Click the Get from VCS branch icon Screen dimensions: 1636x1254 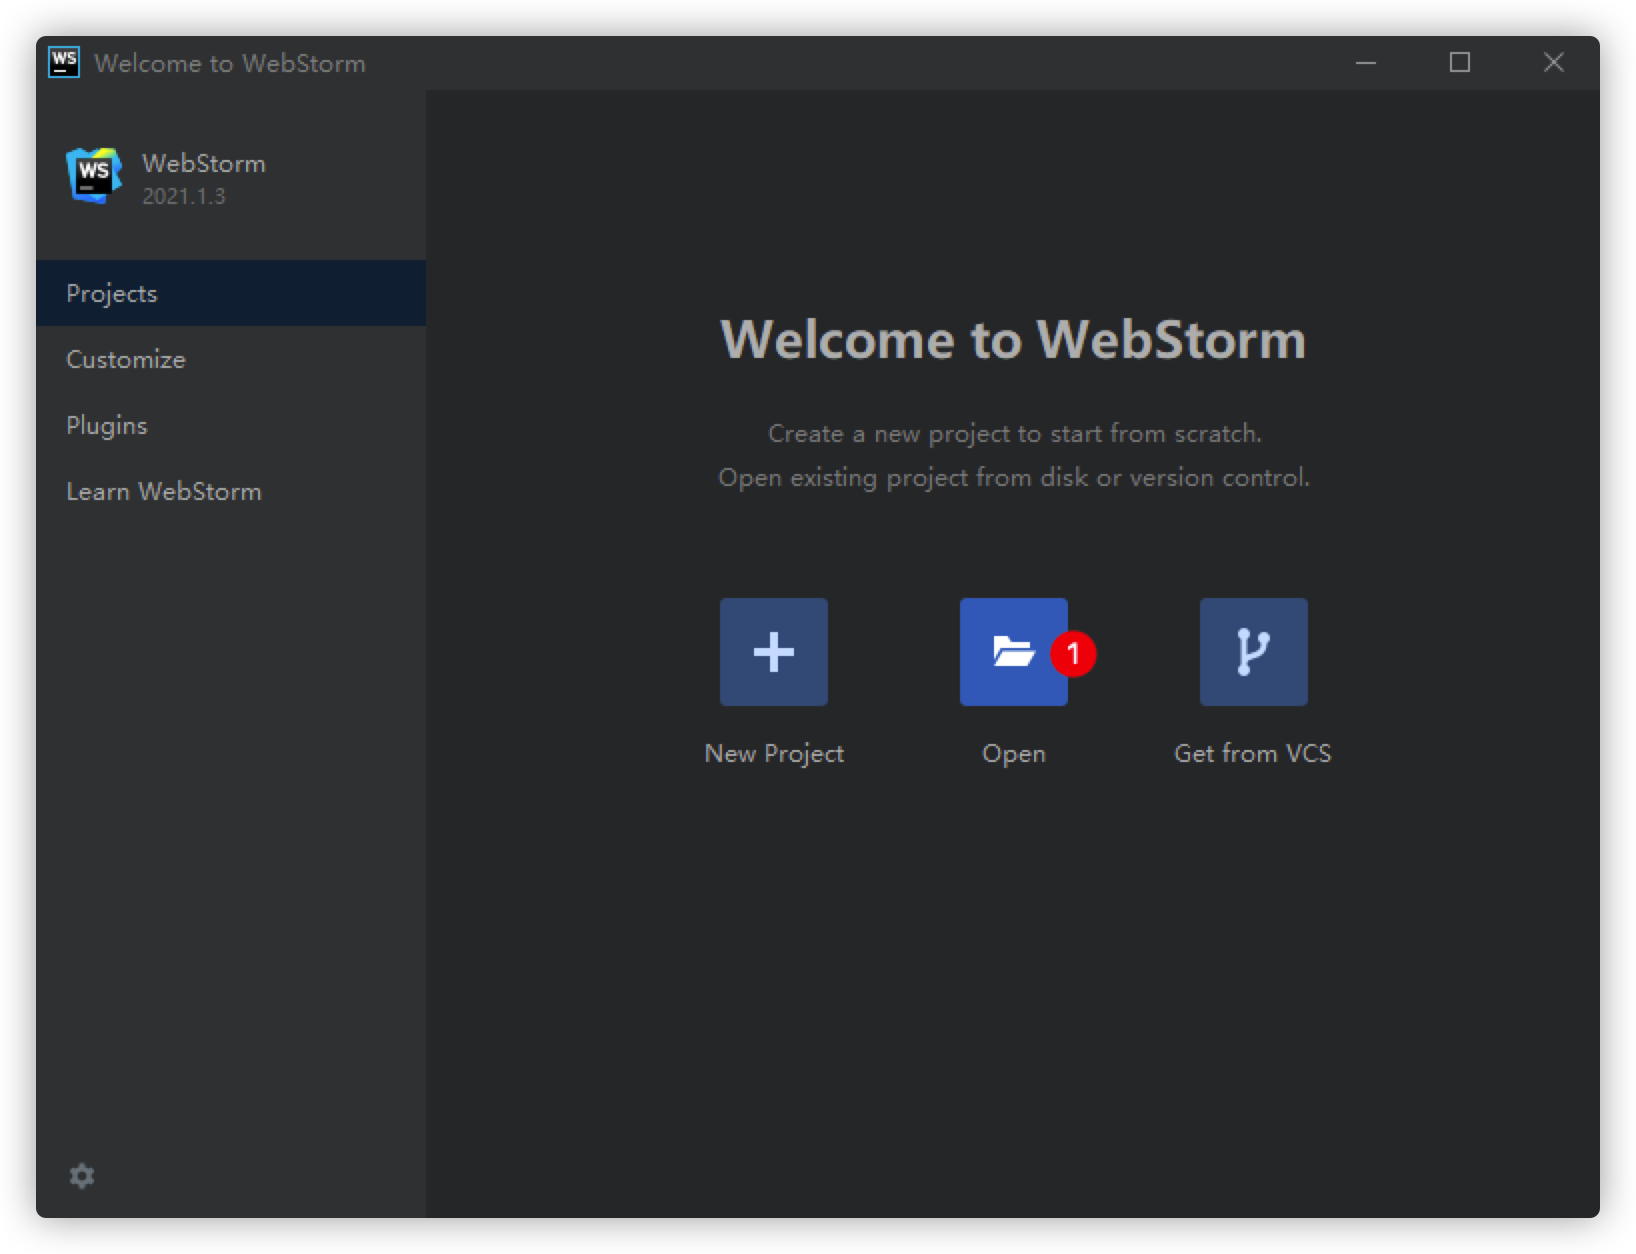tap(1253, 652)
